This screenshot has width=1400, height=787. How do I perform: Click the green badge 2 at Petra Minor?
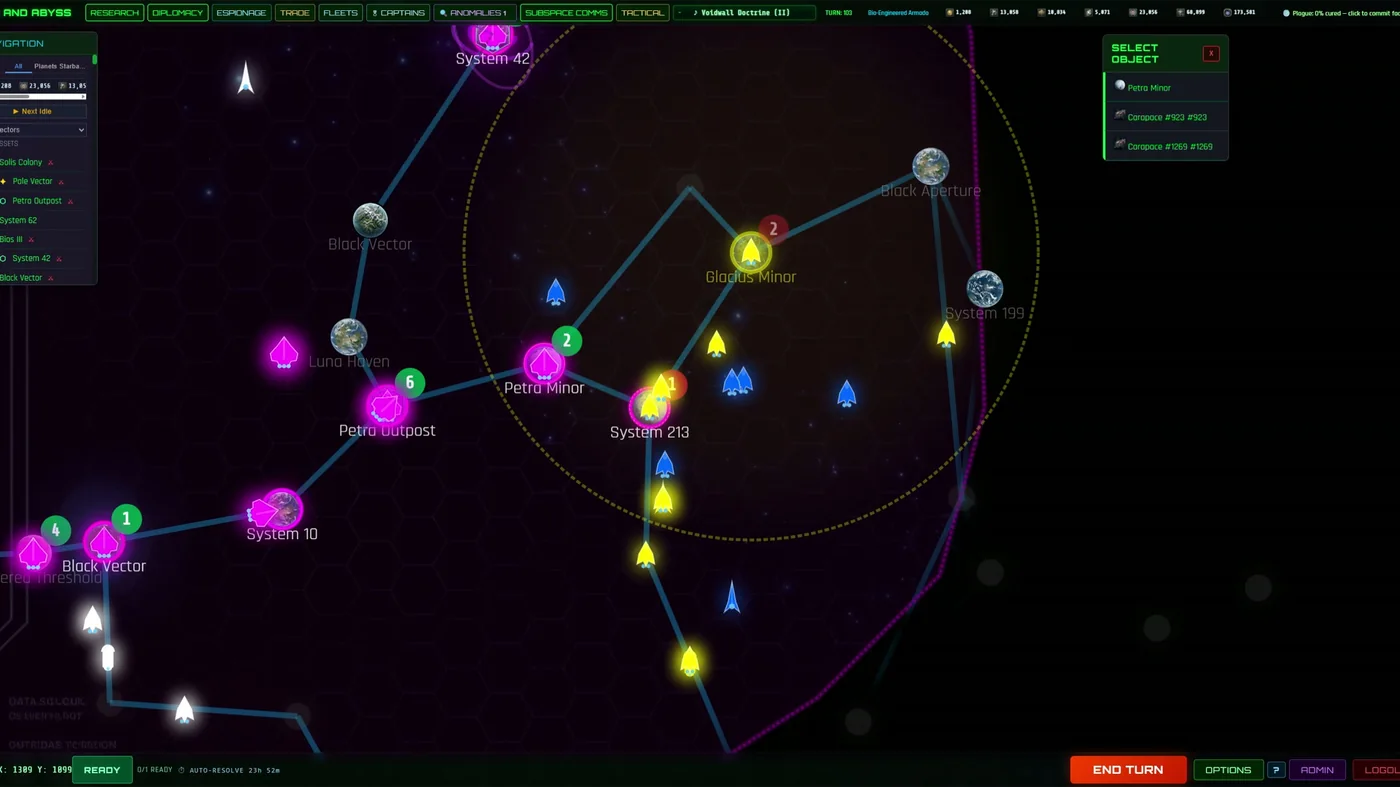567,341
